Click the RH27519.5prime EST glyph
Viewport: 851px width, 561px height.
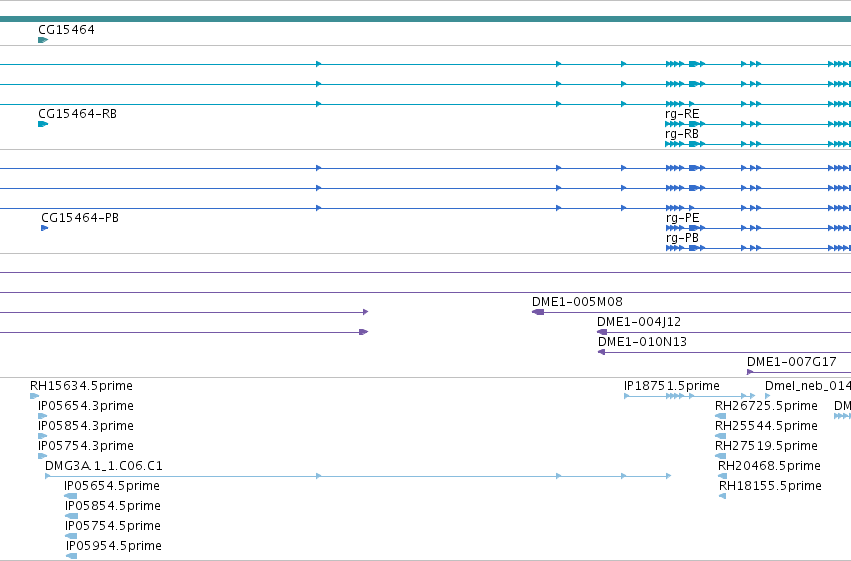pyautogui.click(x=721, y=456)
